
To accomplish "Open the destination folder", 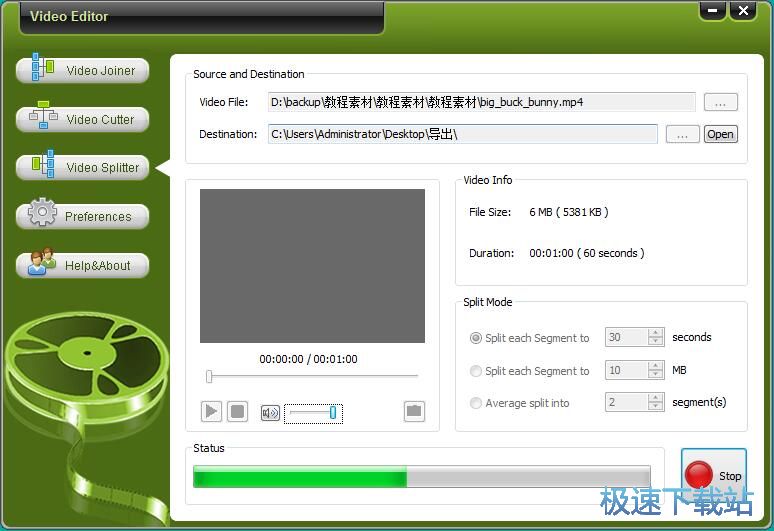I will (x=720, y=134).
